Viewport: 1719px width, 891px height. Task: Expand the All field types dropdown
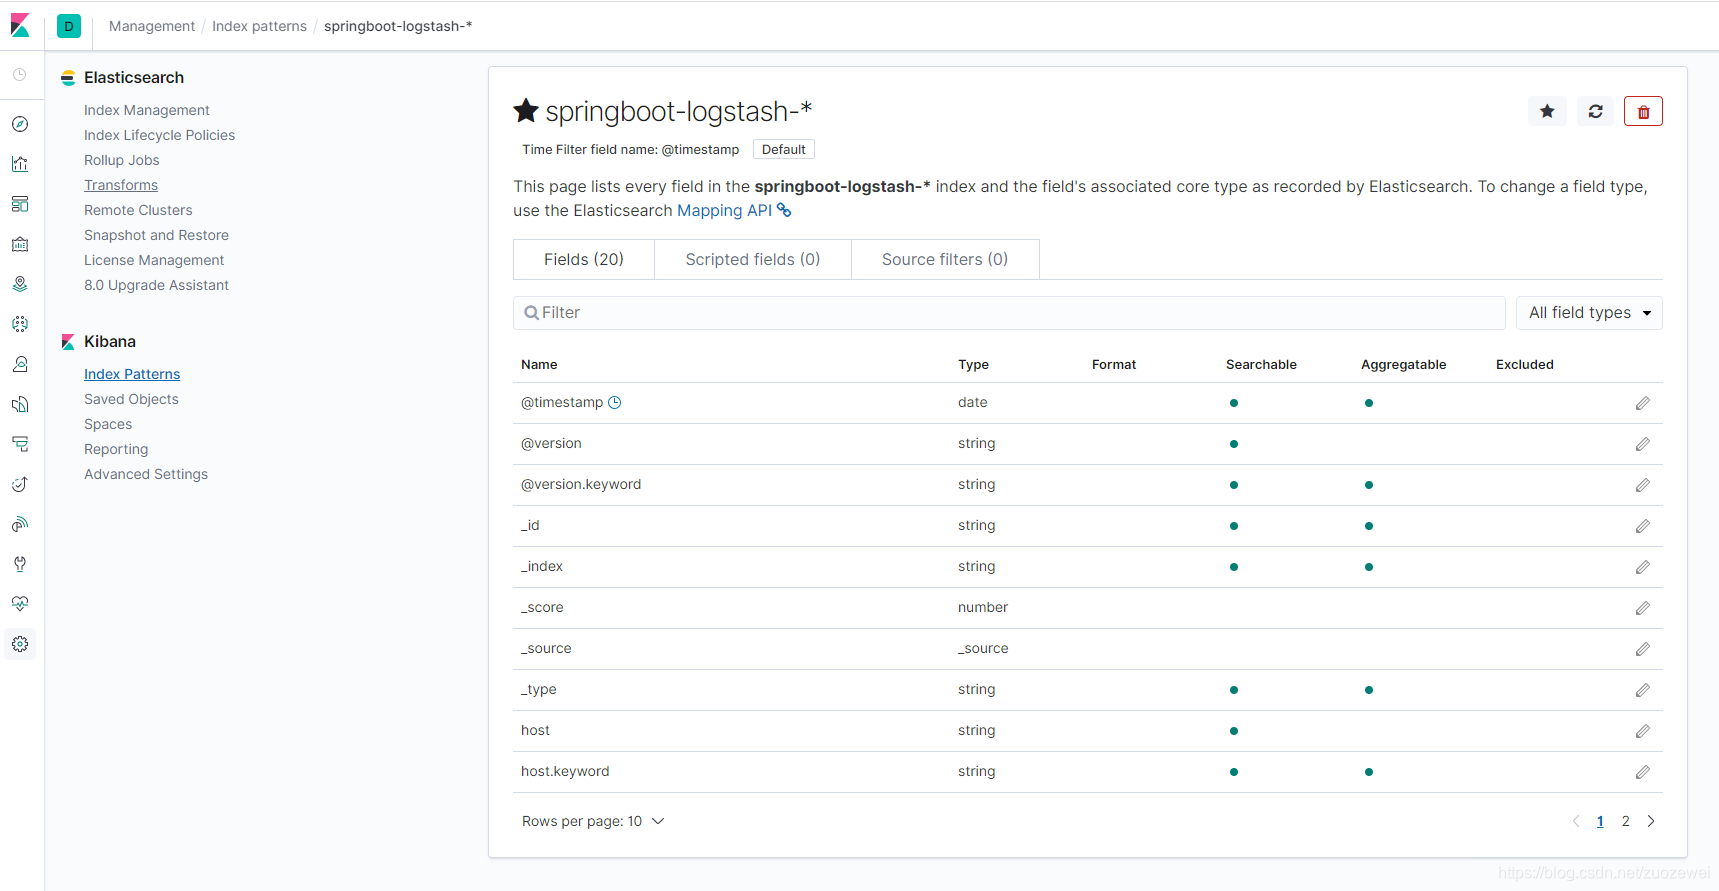(1589, 313)
